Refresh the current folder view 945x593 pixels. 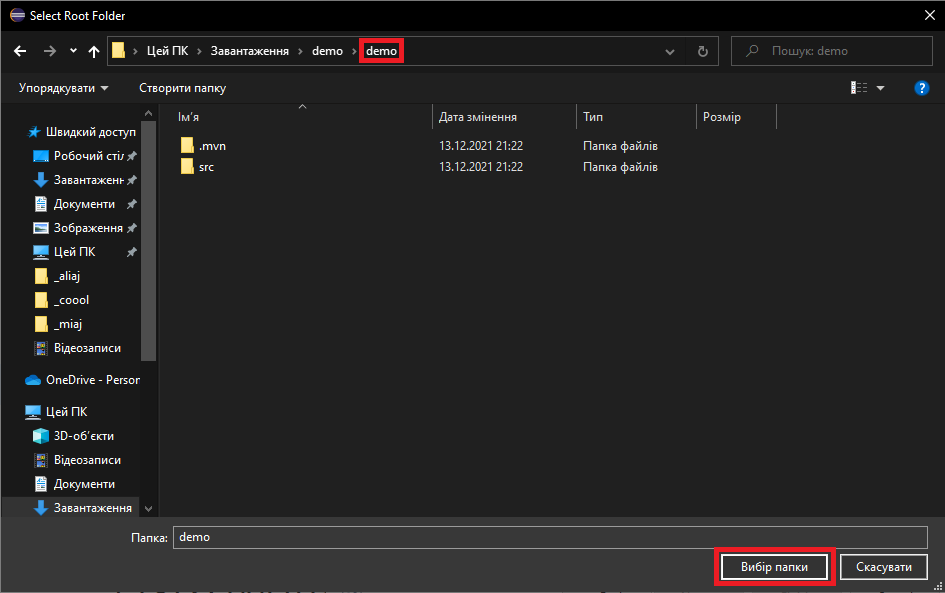click(x=703, y=51)
